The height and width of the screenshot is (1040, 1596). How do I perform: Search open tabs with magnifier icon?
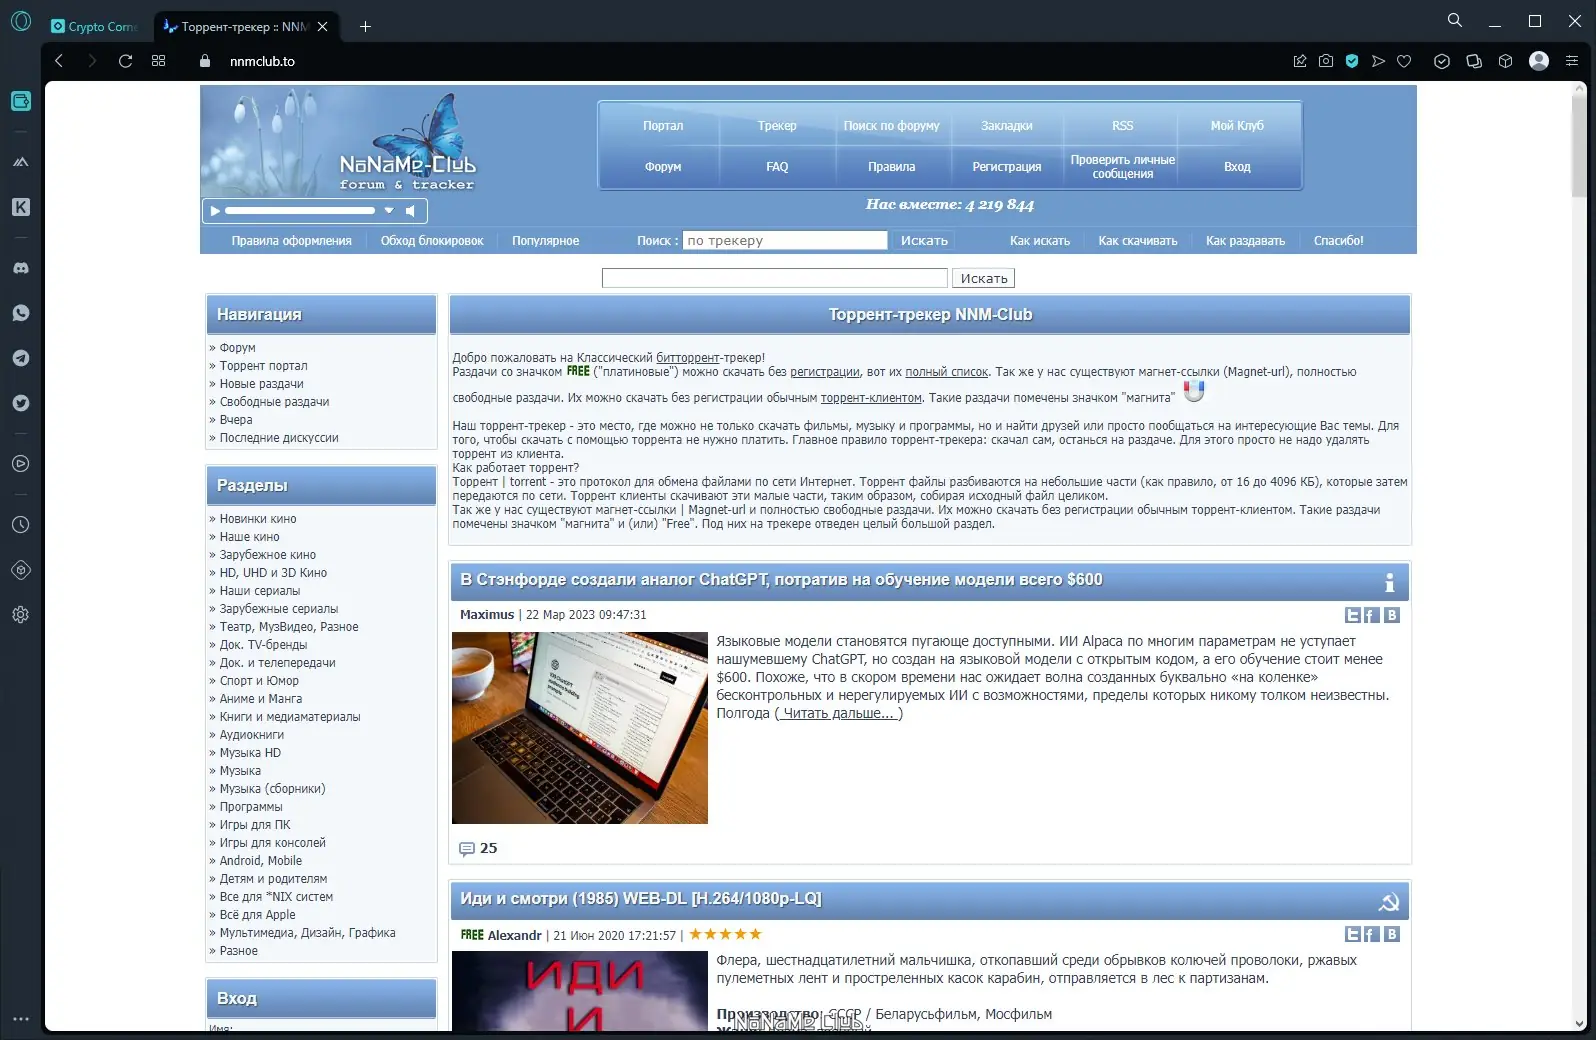pos(1455,20)
